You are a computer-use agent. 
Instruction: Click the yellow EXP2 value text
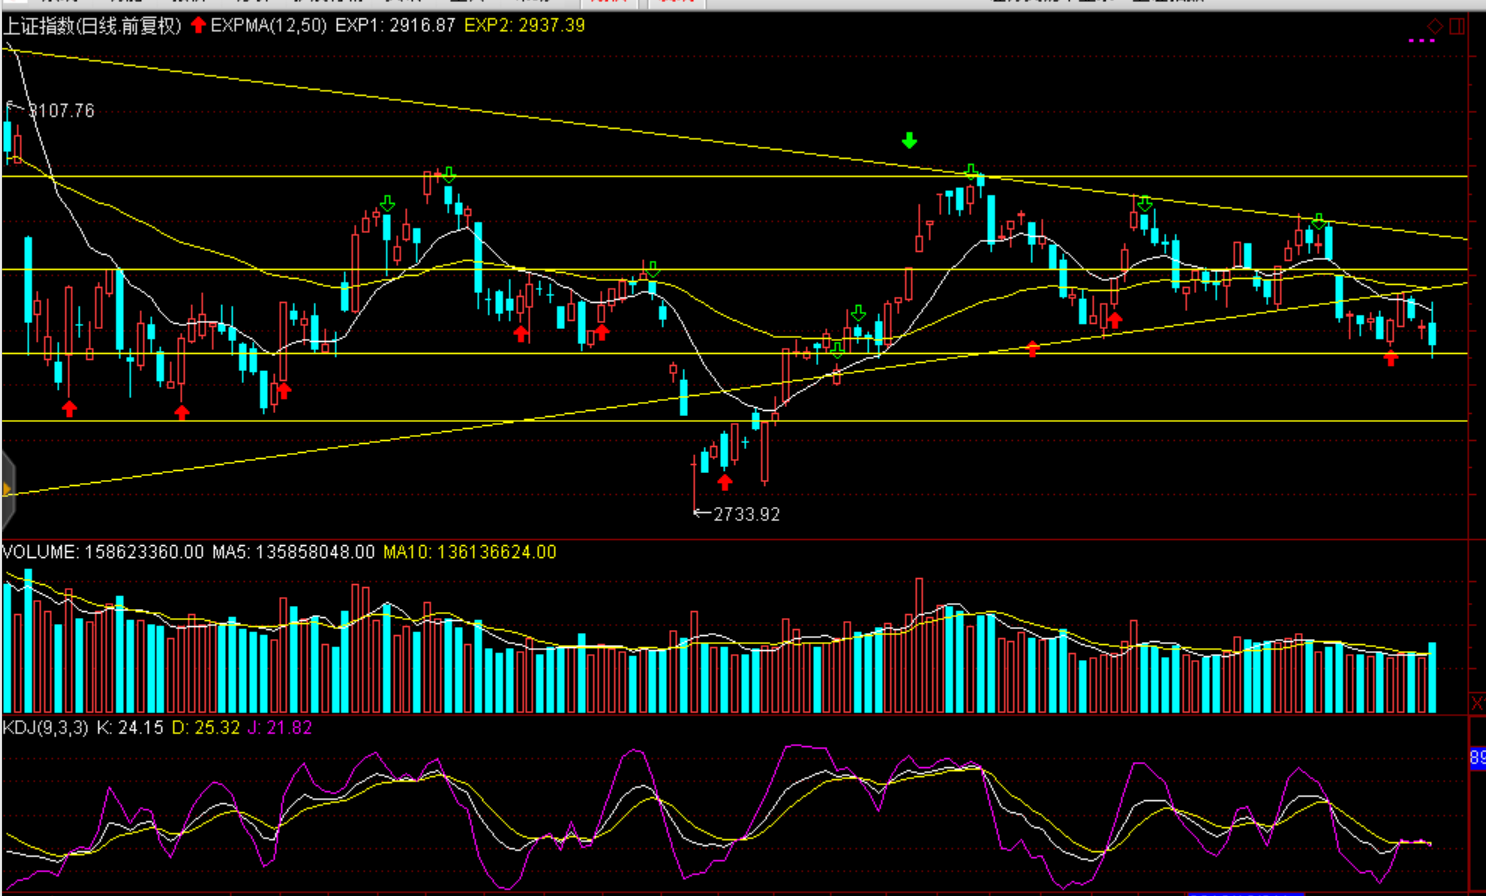(524, 25)
